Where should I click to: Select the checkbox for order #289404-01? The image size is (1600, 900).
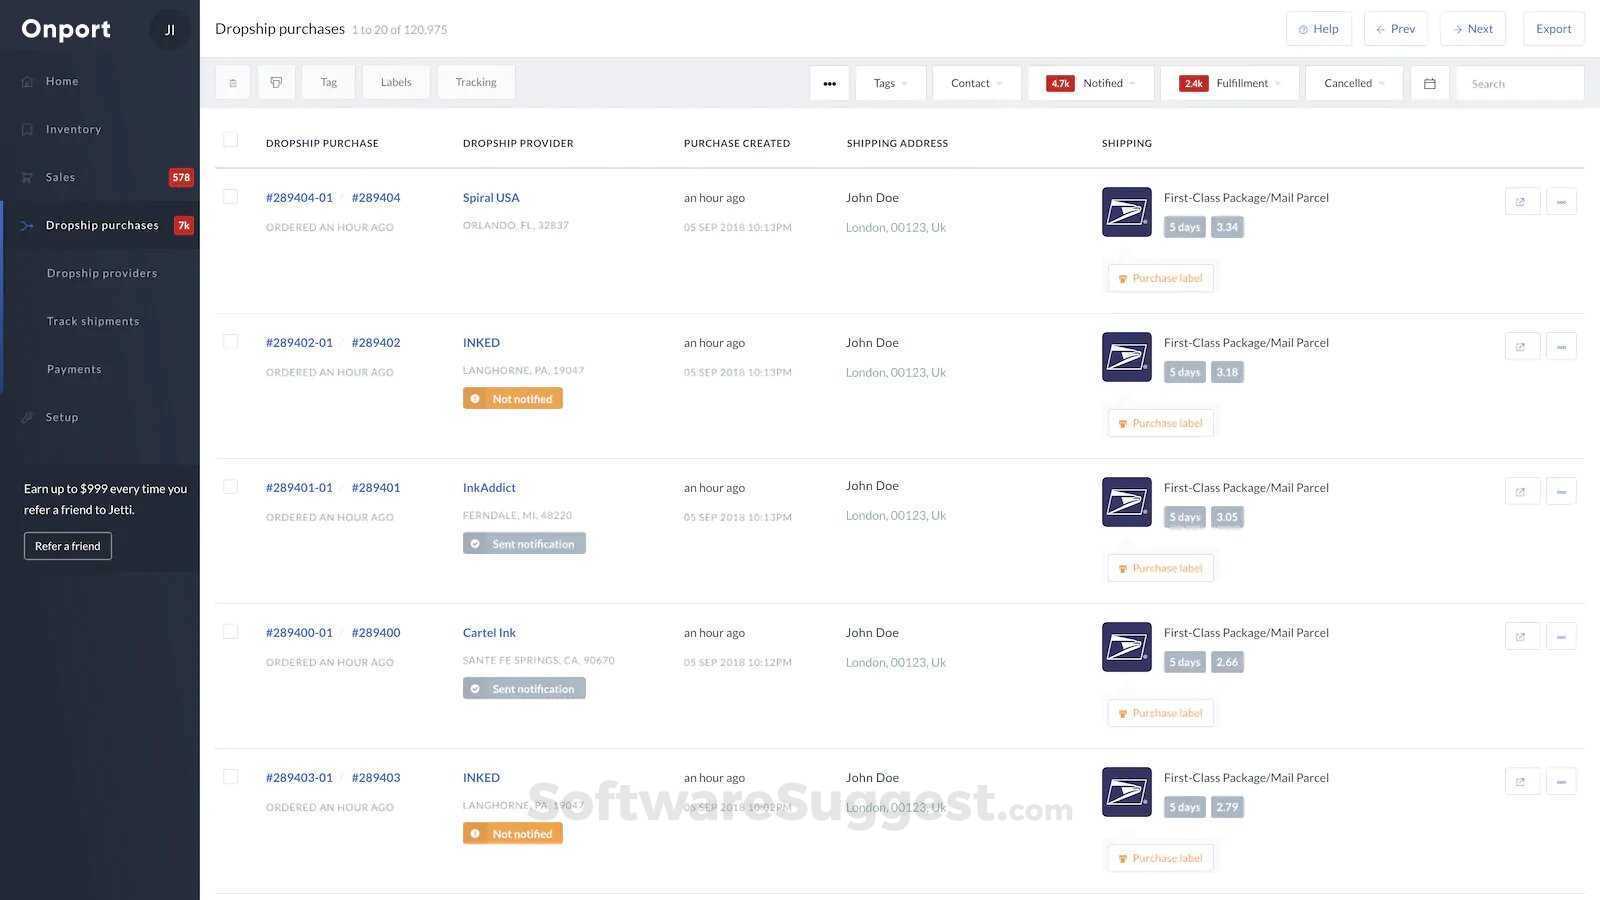point(229,196)
